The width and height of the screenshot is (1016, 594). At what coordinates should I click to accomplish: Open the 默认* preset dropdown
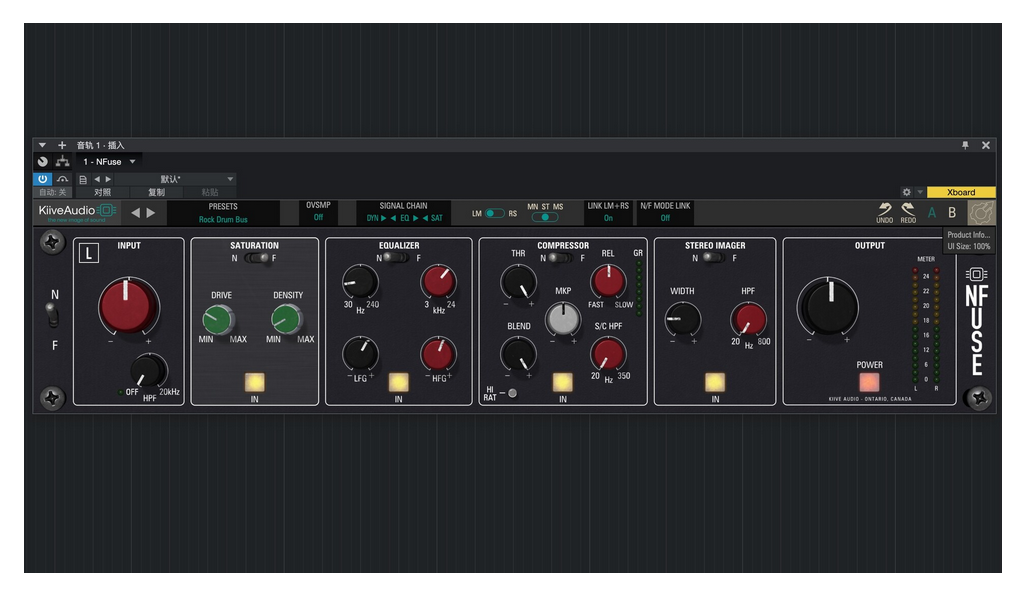point(175,179)
